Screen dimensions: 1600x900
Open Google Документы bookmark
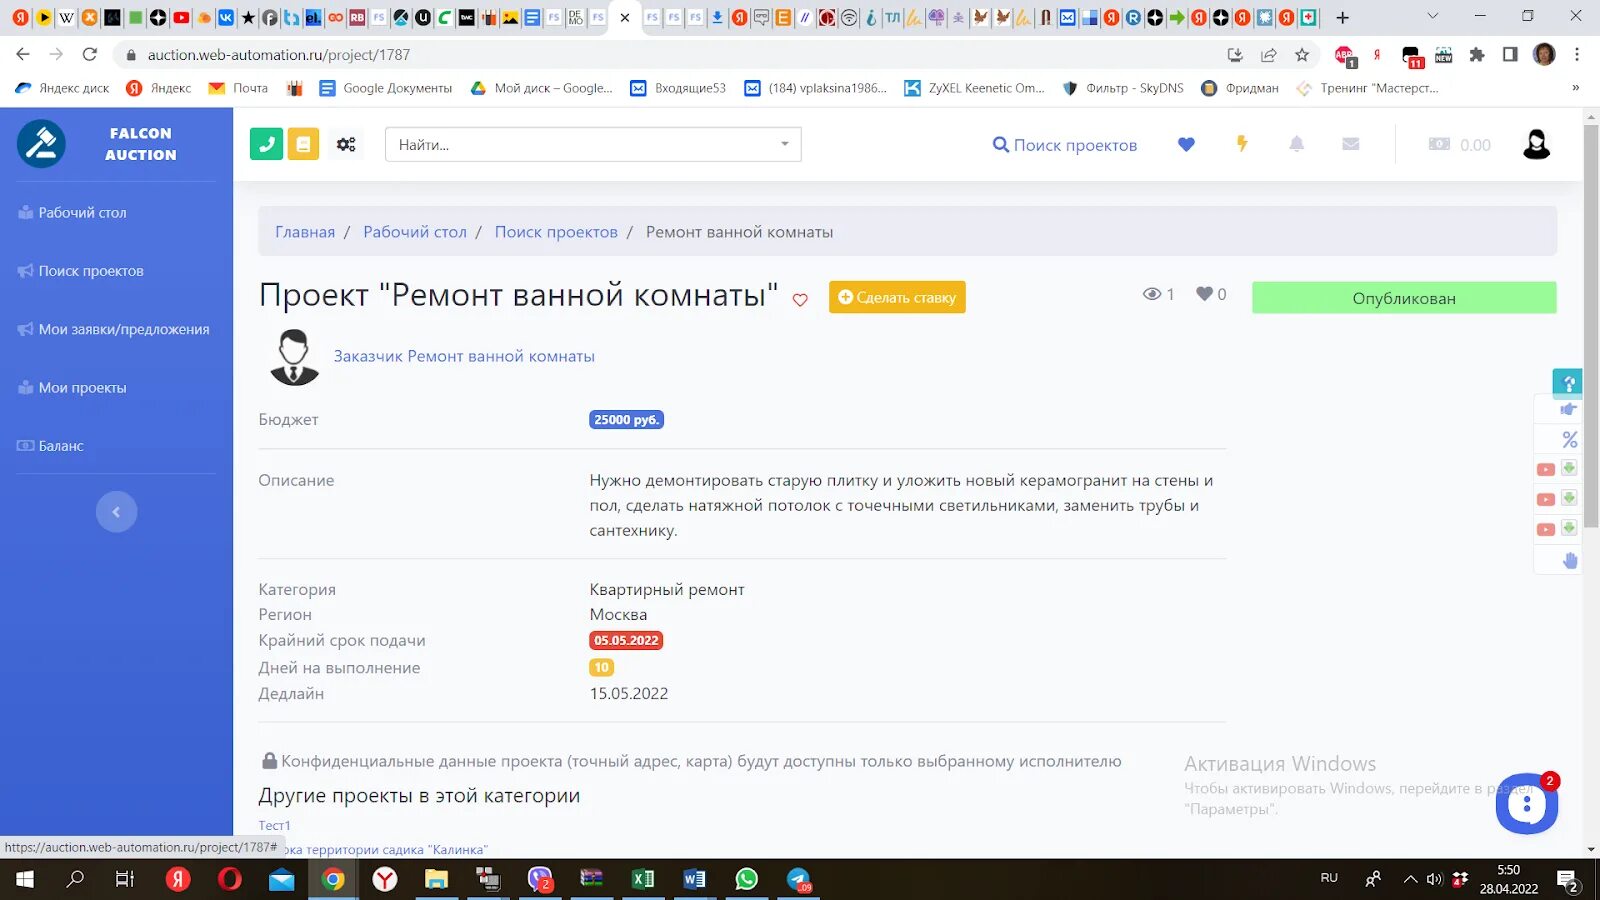pos(386,88)
